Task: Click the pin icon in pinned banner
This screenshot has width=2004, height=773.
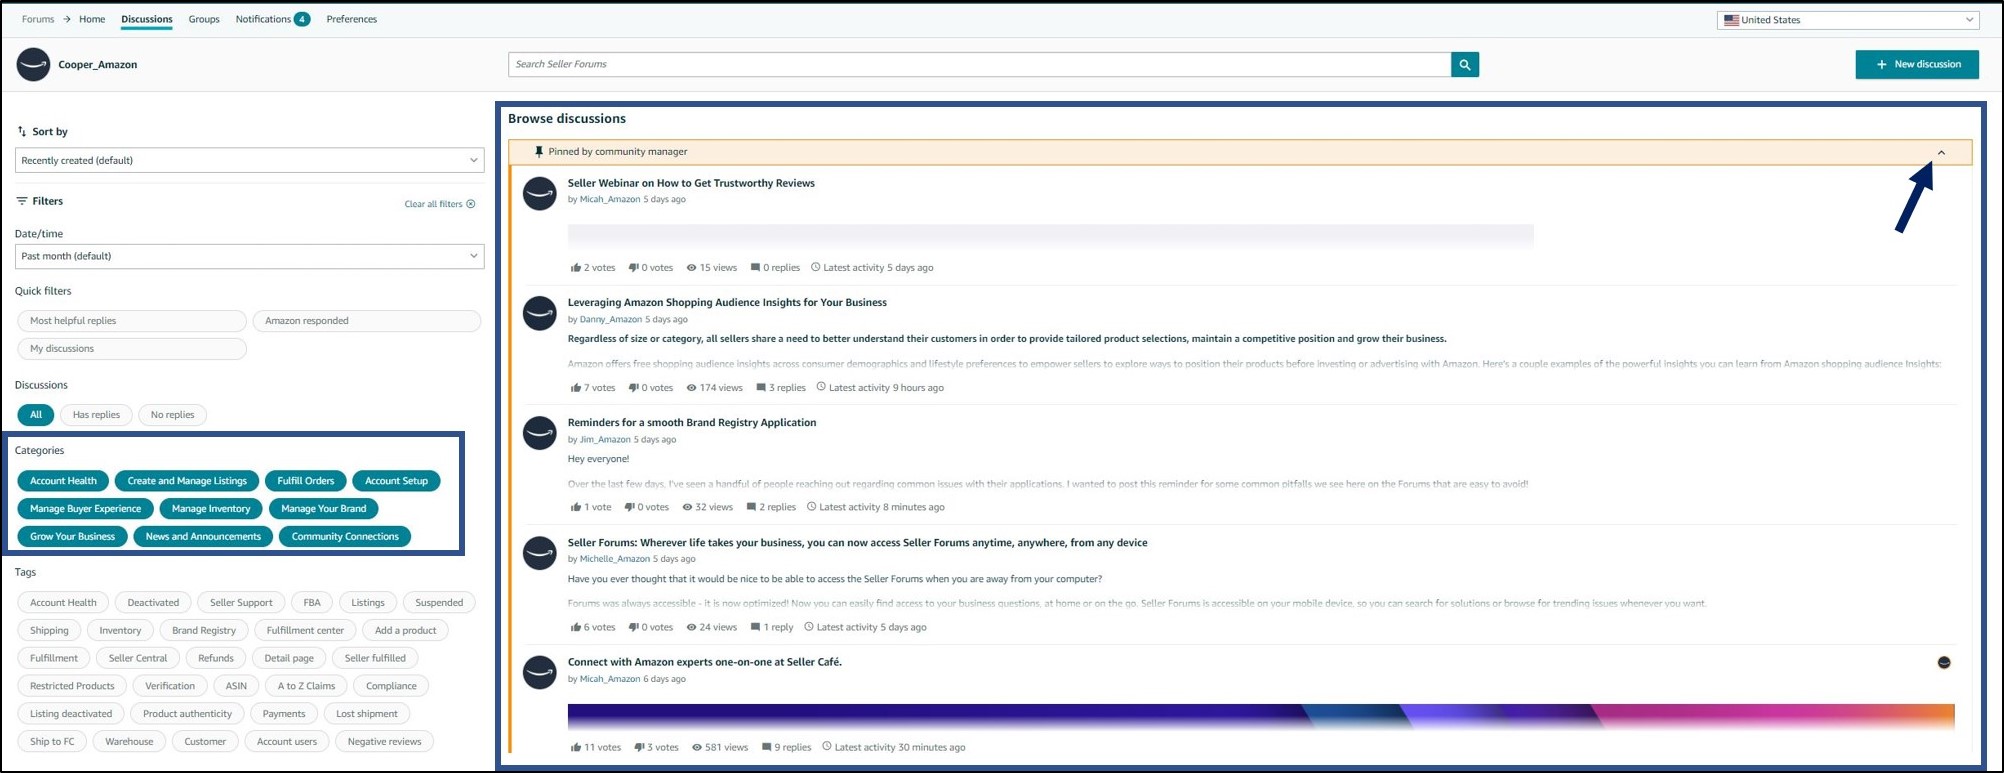Action: (x=539, y=152)
